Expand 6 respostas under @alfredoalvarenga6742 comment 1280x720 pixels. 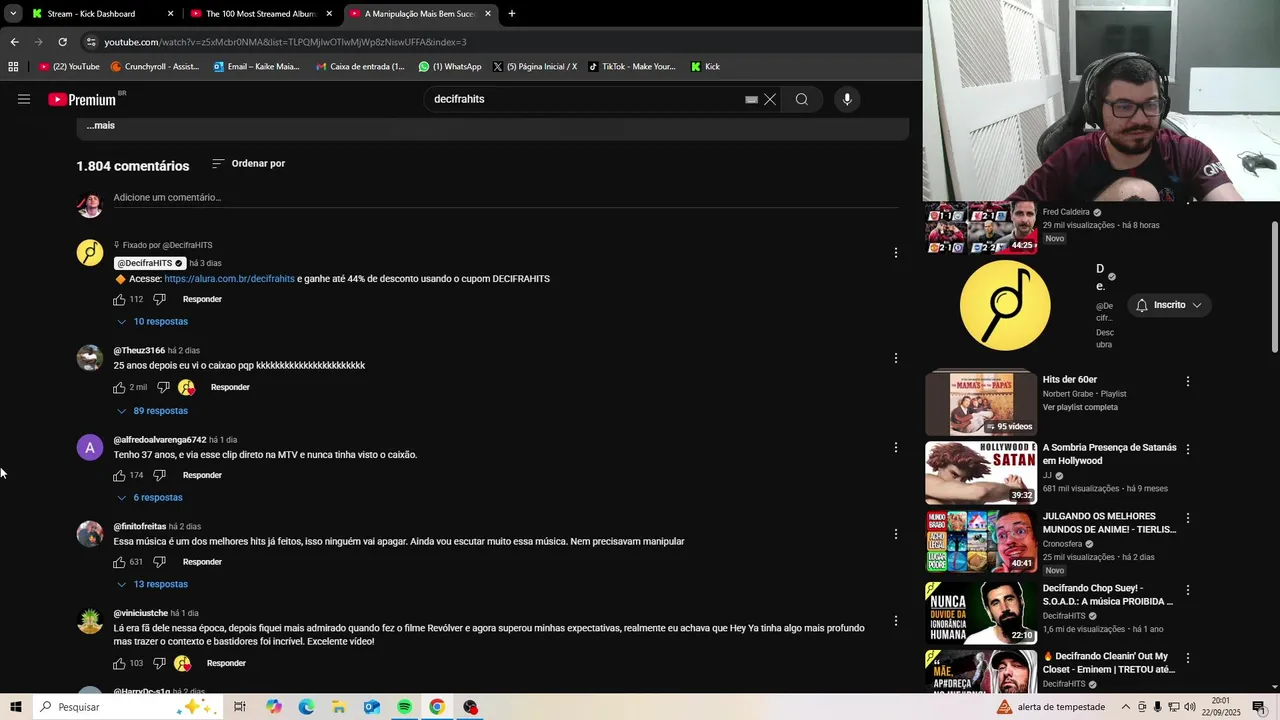click(150, 498)
